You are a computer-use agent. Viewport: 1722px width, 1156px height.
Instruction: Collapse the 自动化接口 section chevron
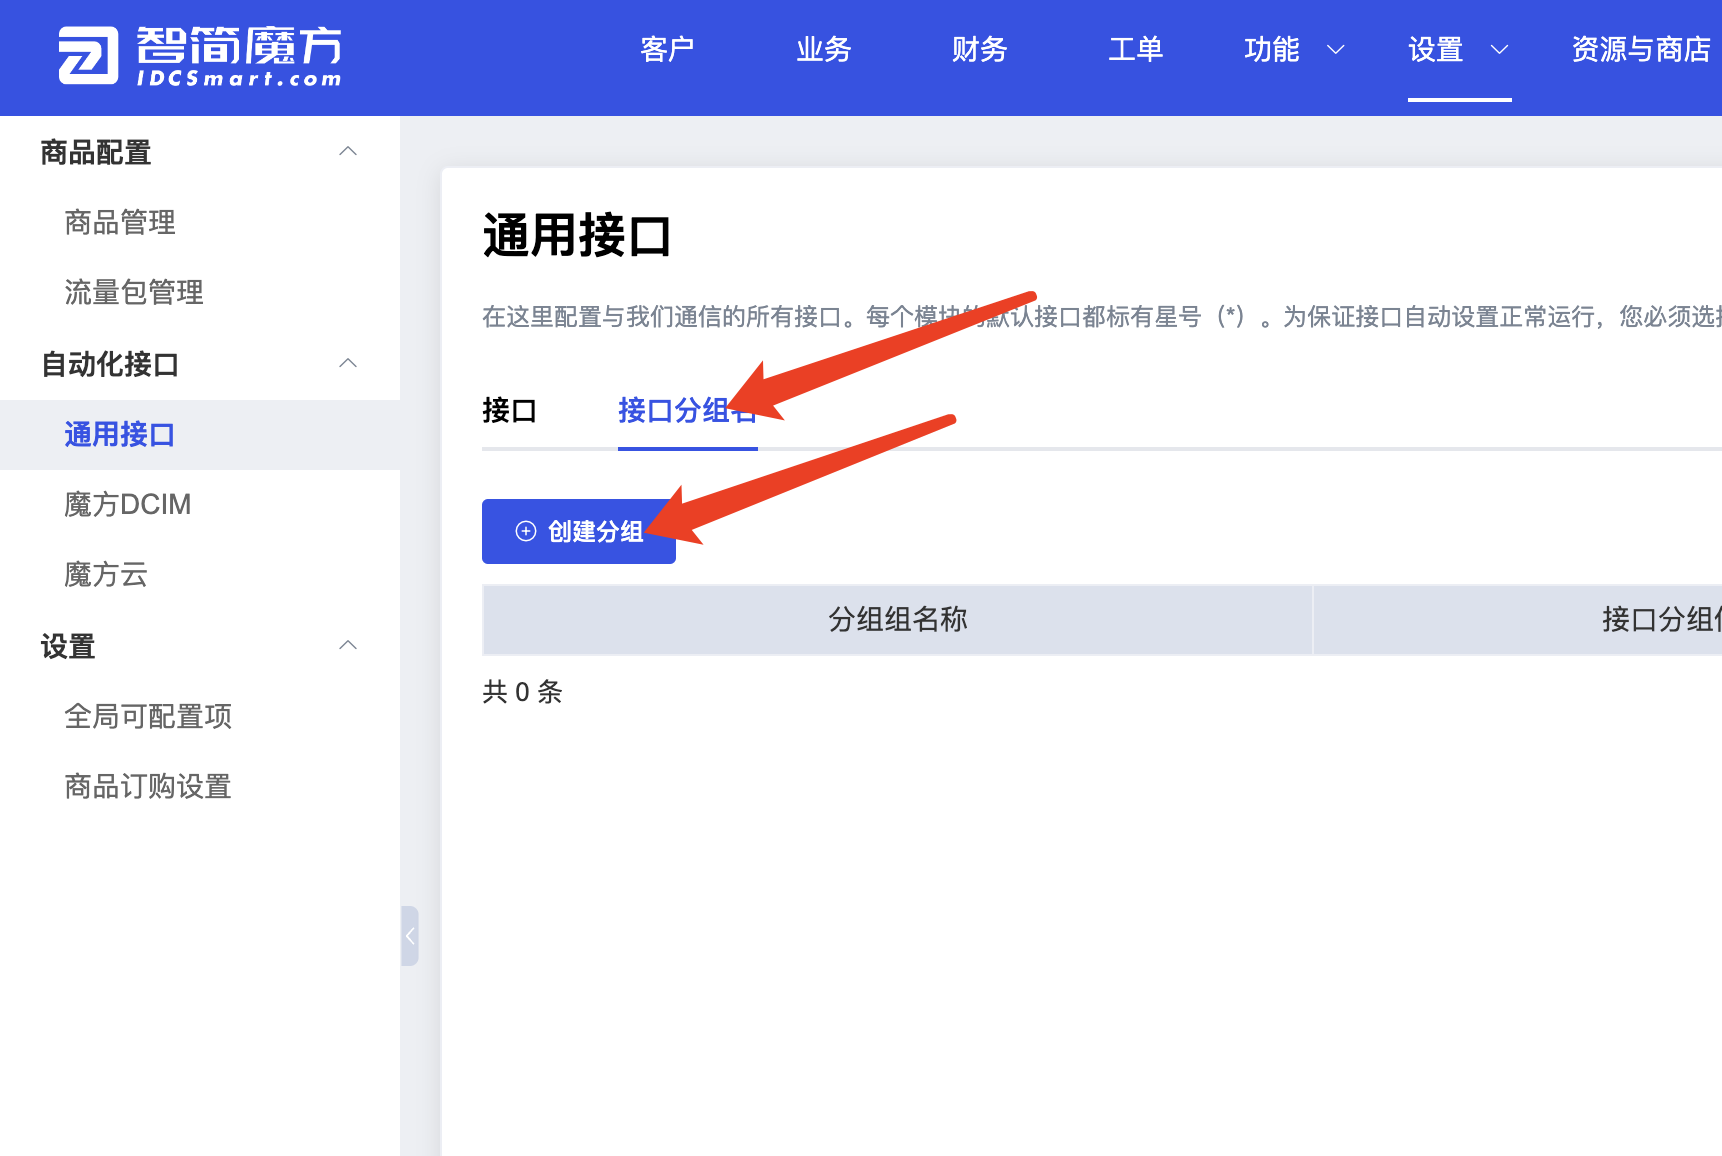tap(348, 364)
